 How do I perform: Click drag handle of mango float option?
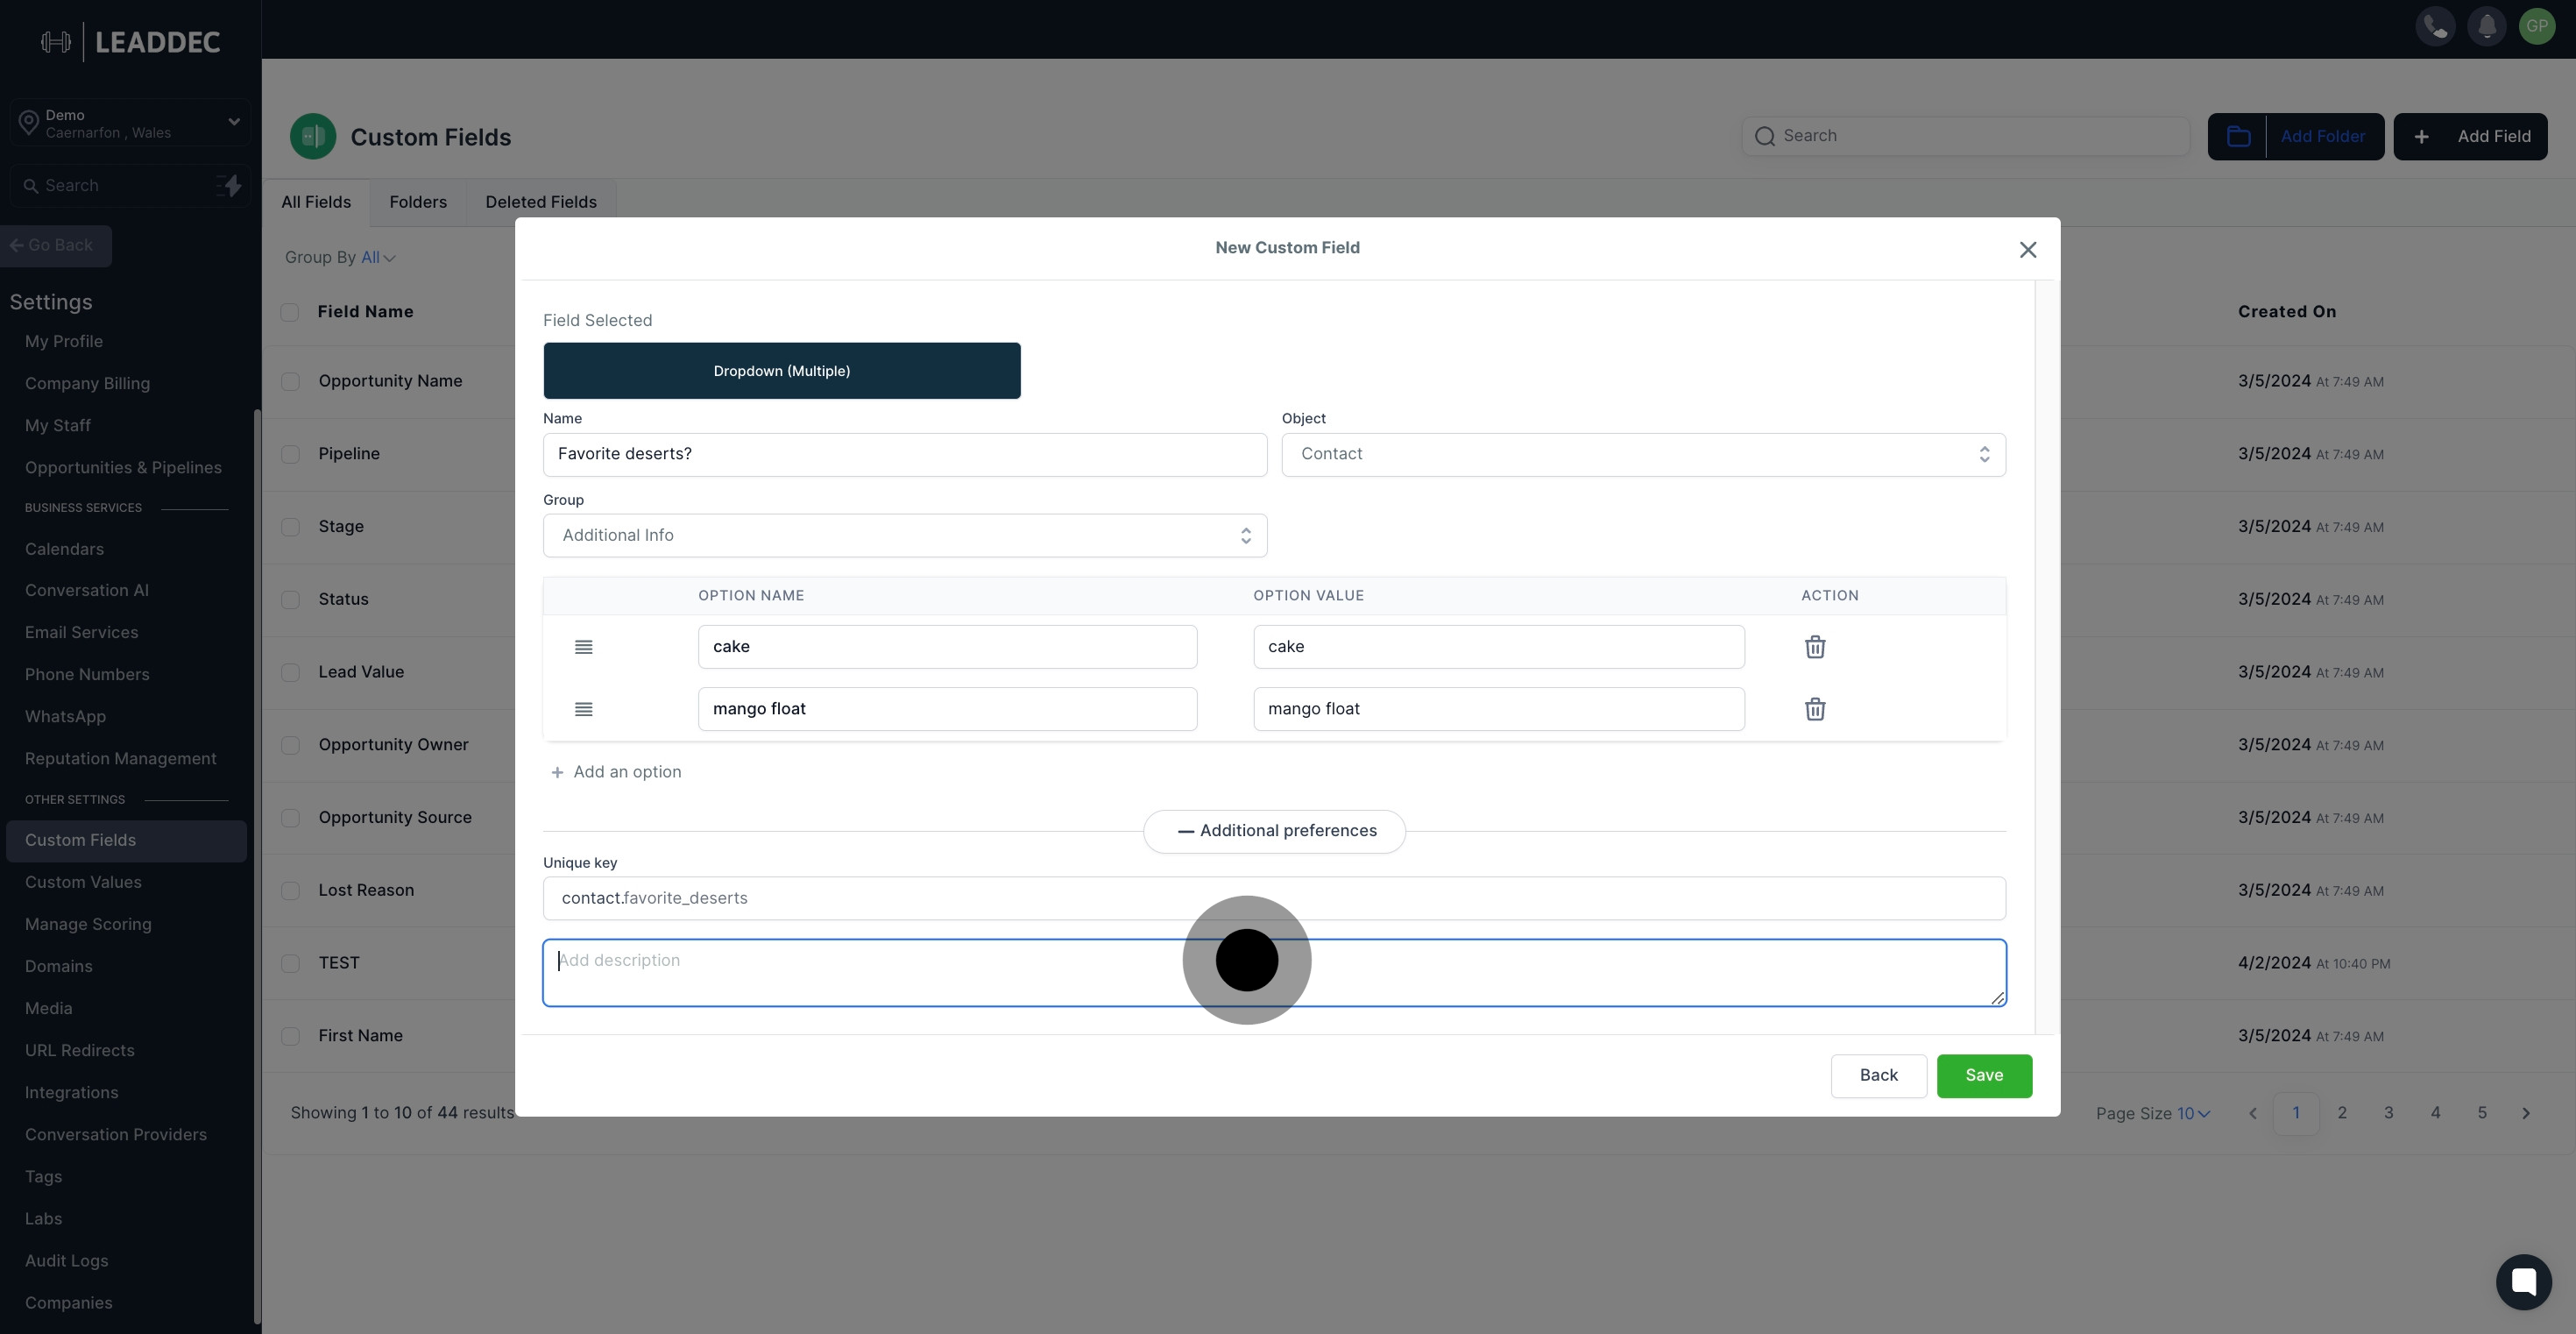[583, 709]
